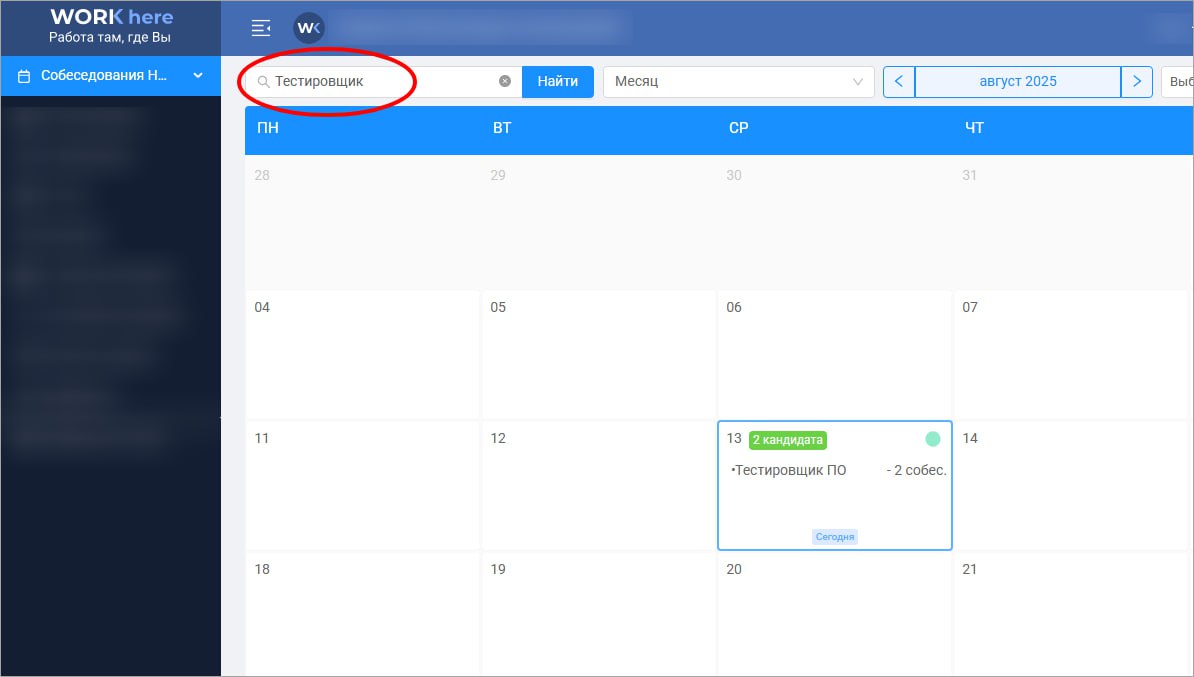Viewport: 1194px width, 677px height.
Task: Open the Месяц view dropdown
Action: click(738, 82)
